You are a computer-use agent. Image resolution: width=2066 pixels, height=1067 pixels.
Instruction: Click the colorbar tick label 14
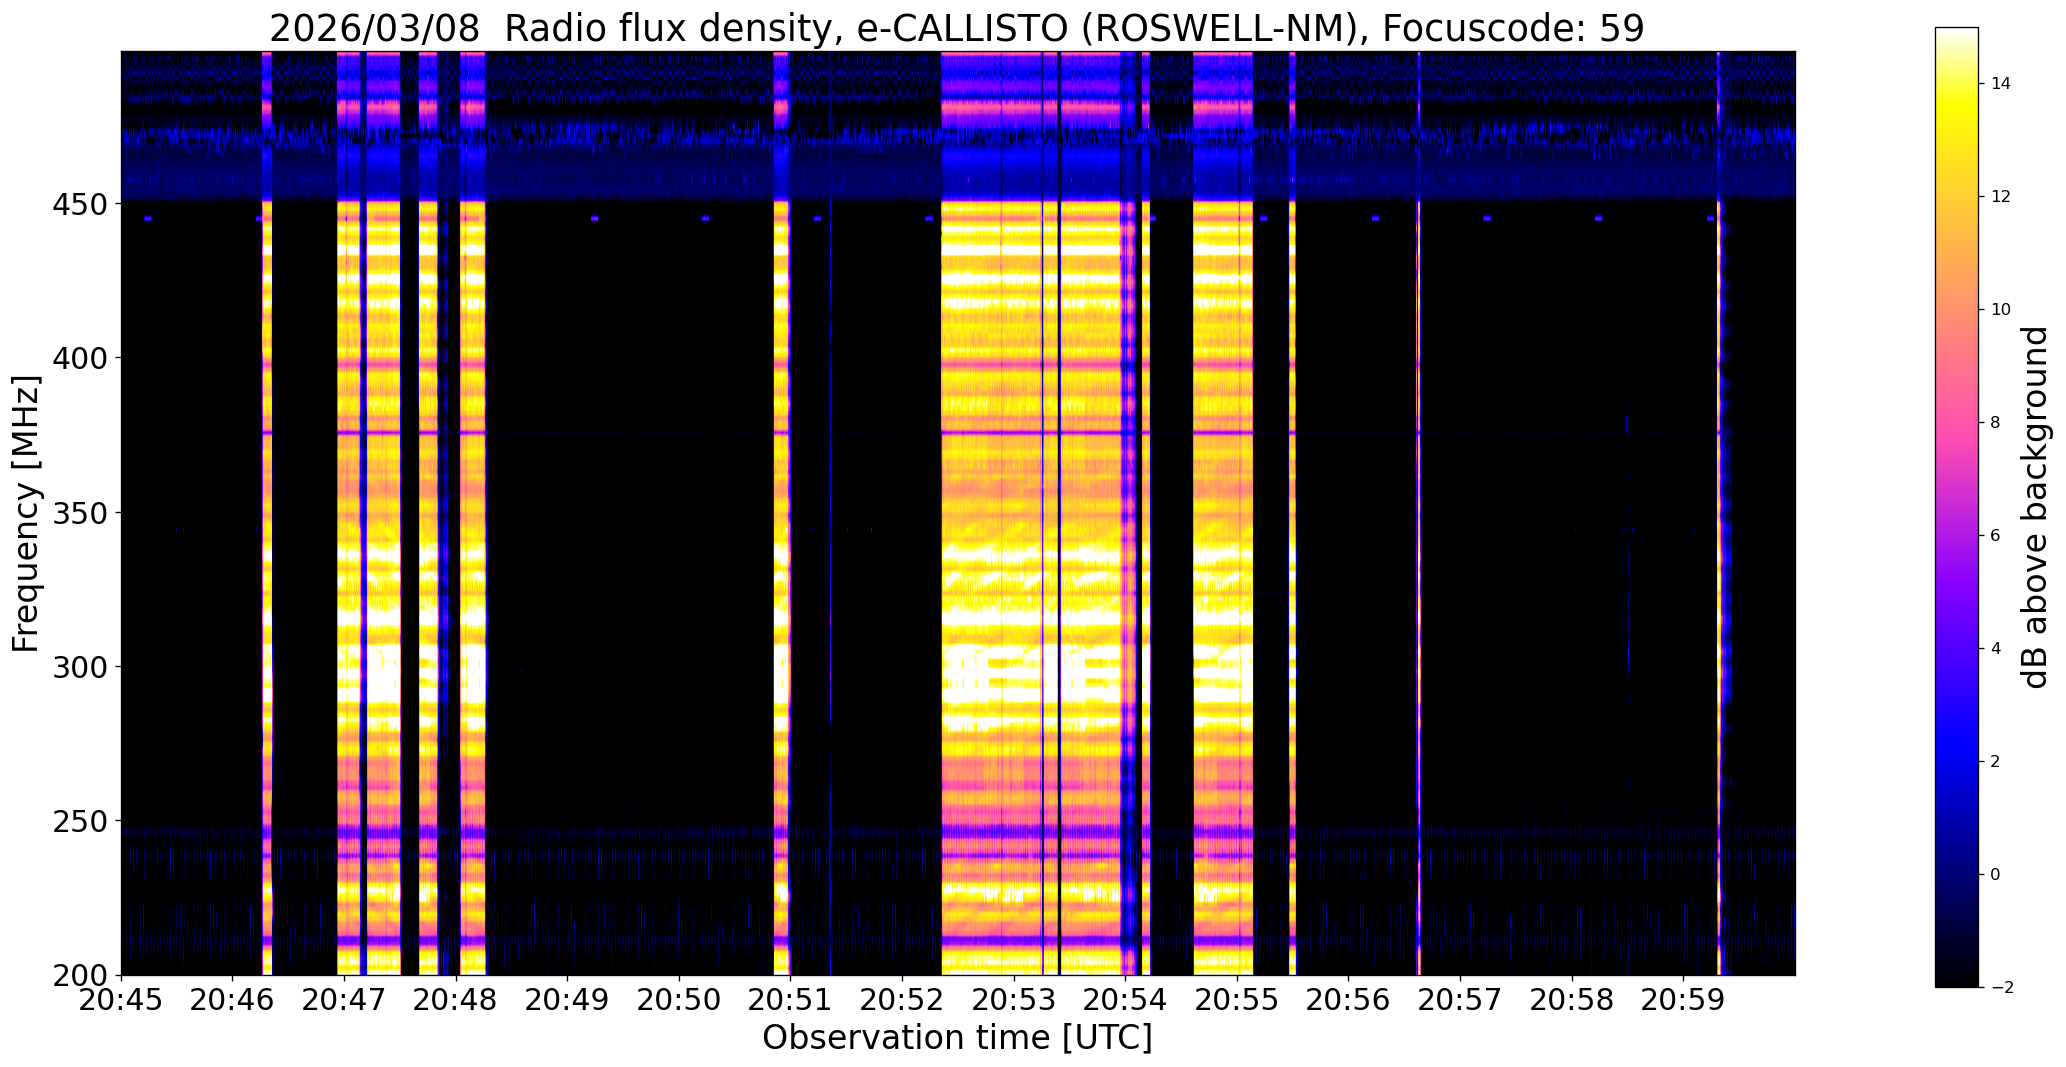pos(2001,83)
